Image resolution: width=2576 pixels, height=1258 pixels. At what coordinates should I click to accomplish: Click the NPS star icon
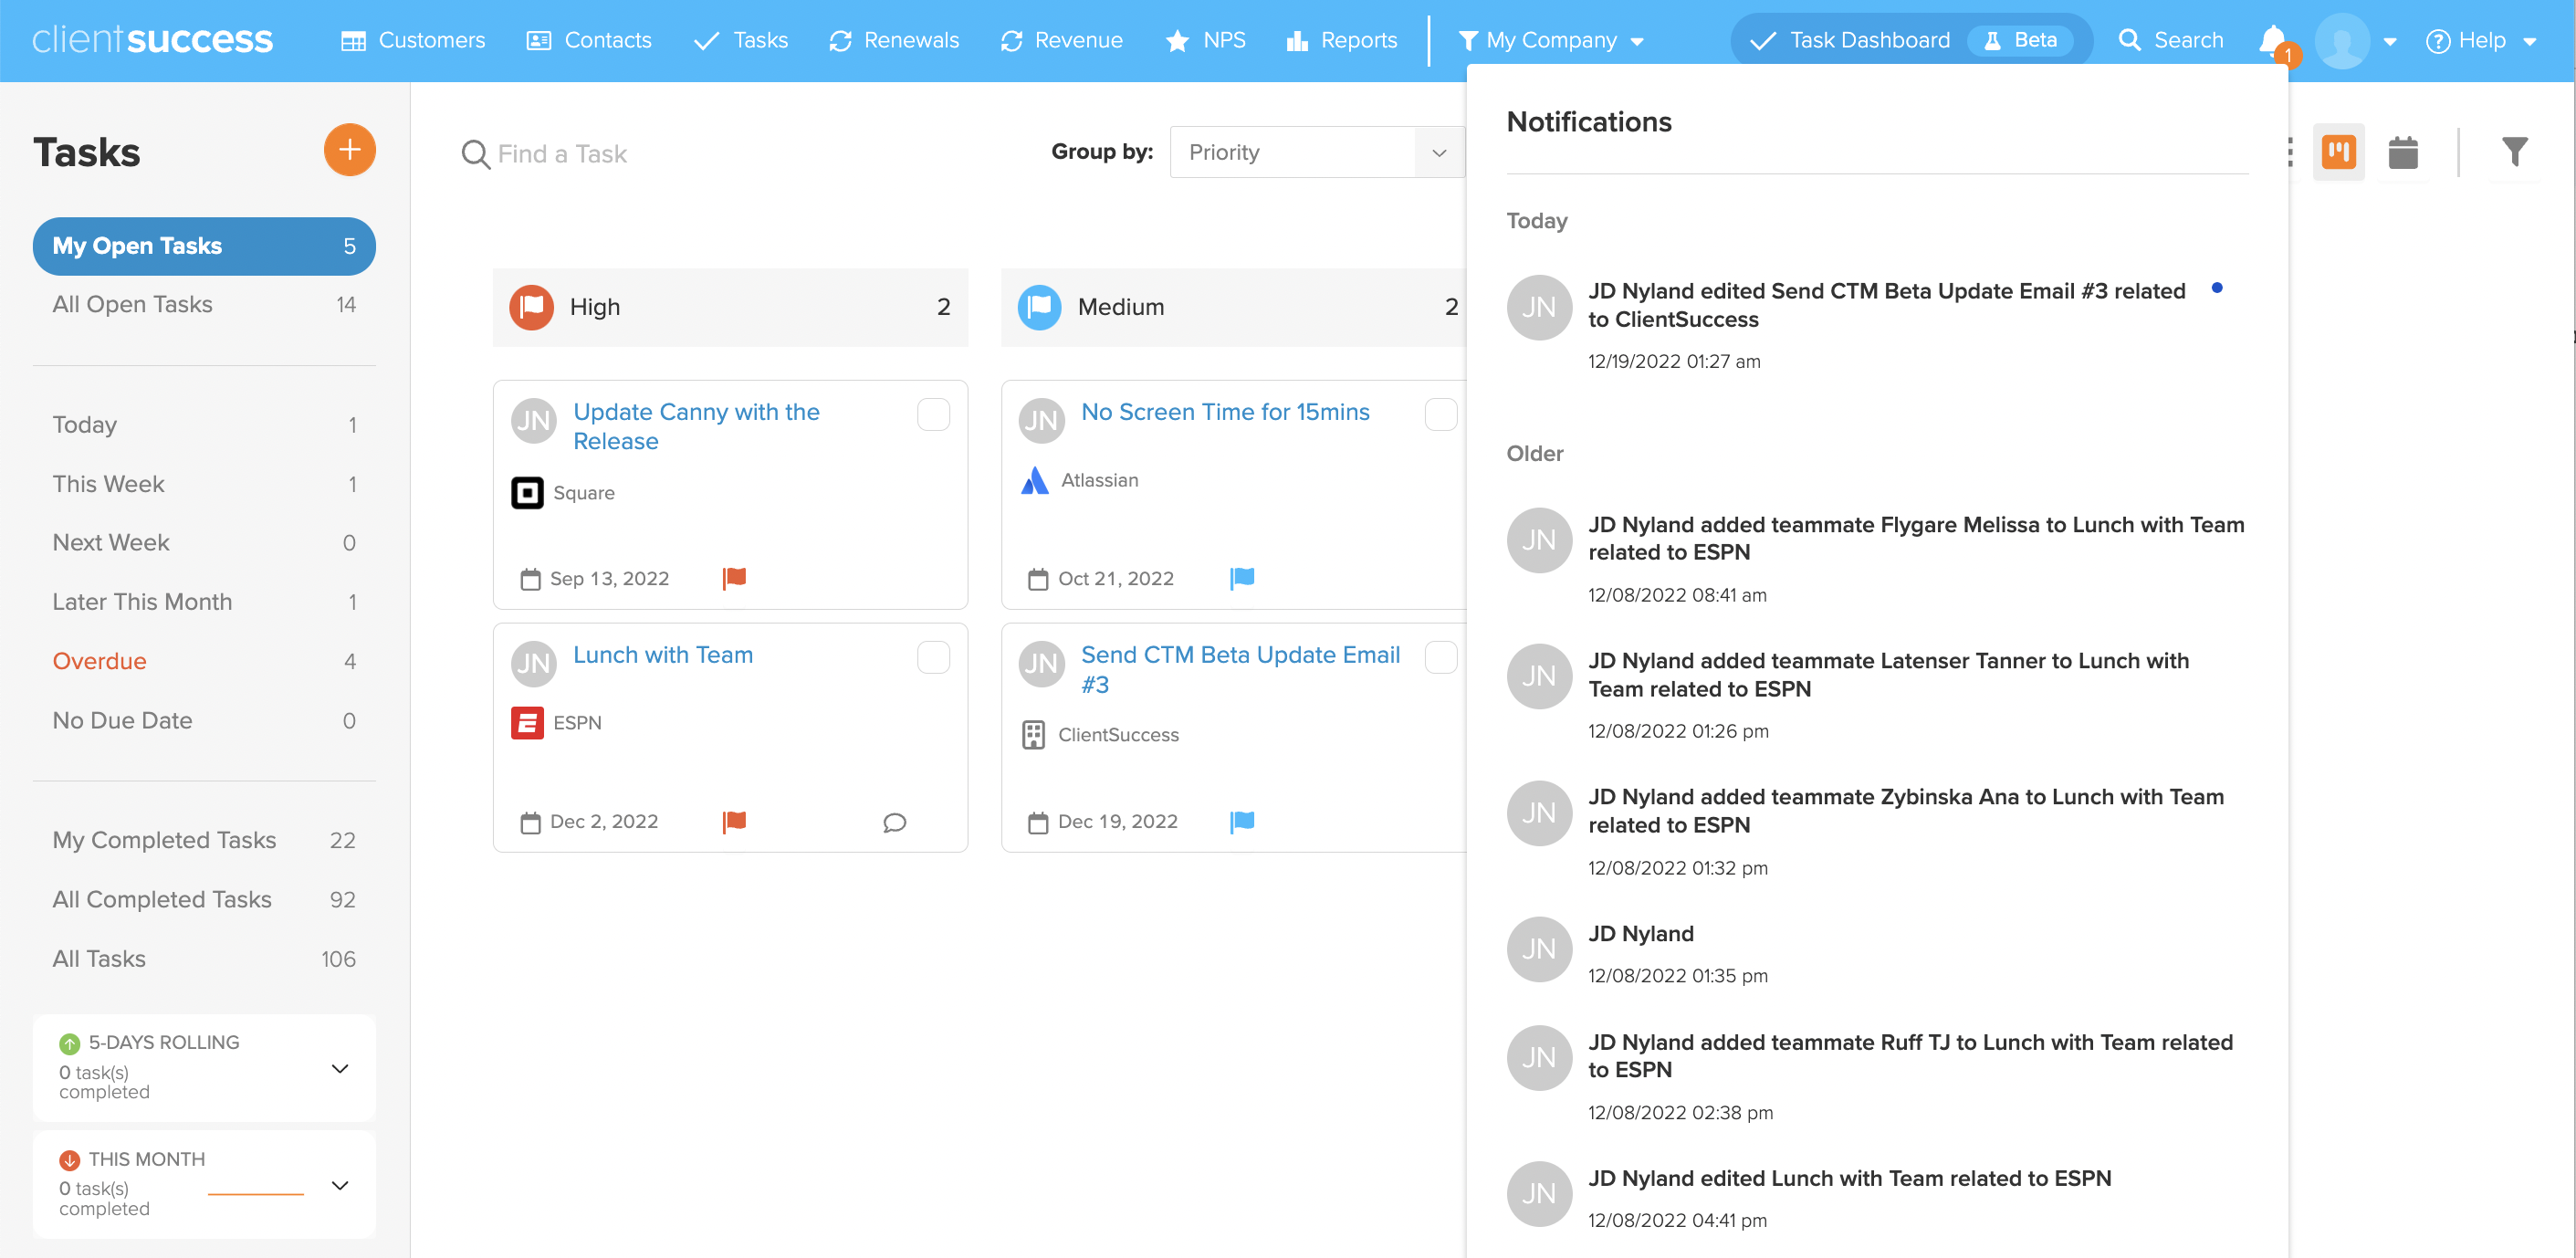point(1177,41)
